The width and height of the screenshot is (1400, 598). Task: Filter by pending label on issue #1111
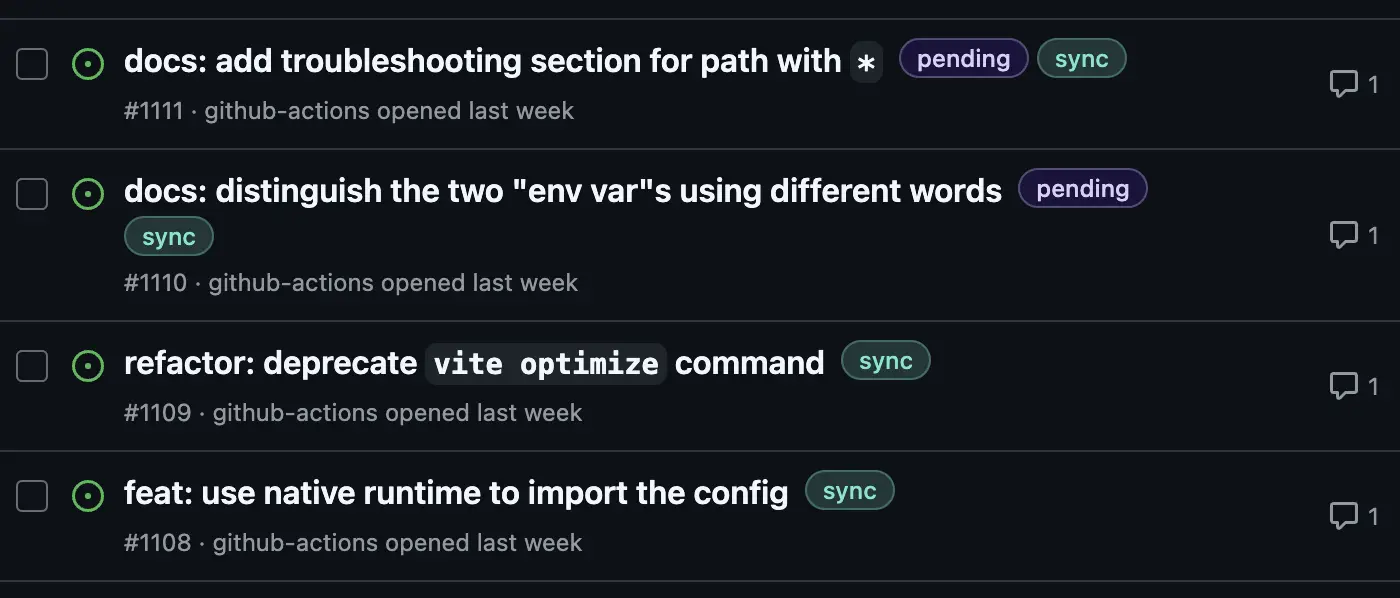click(963, 59)
